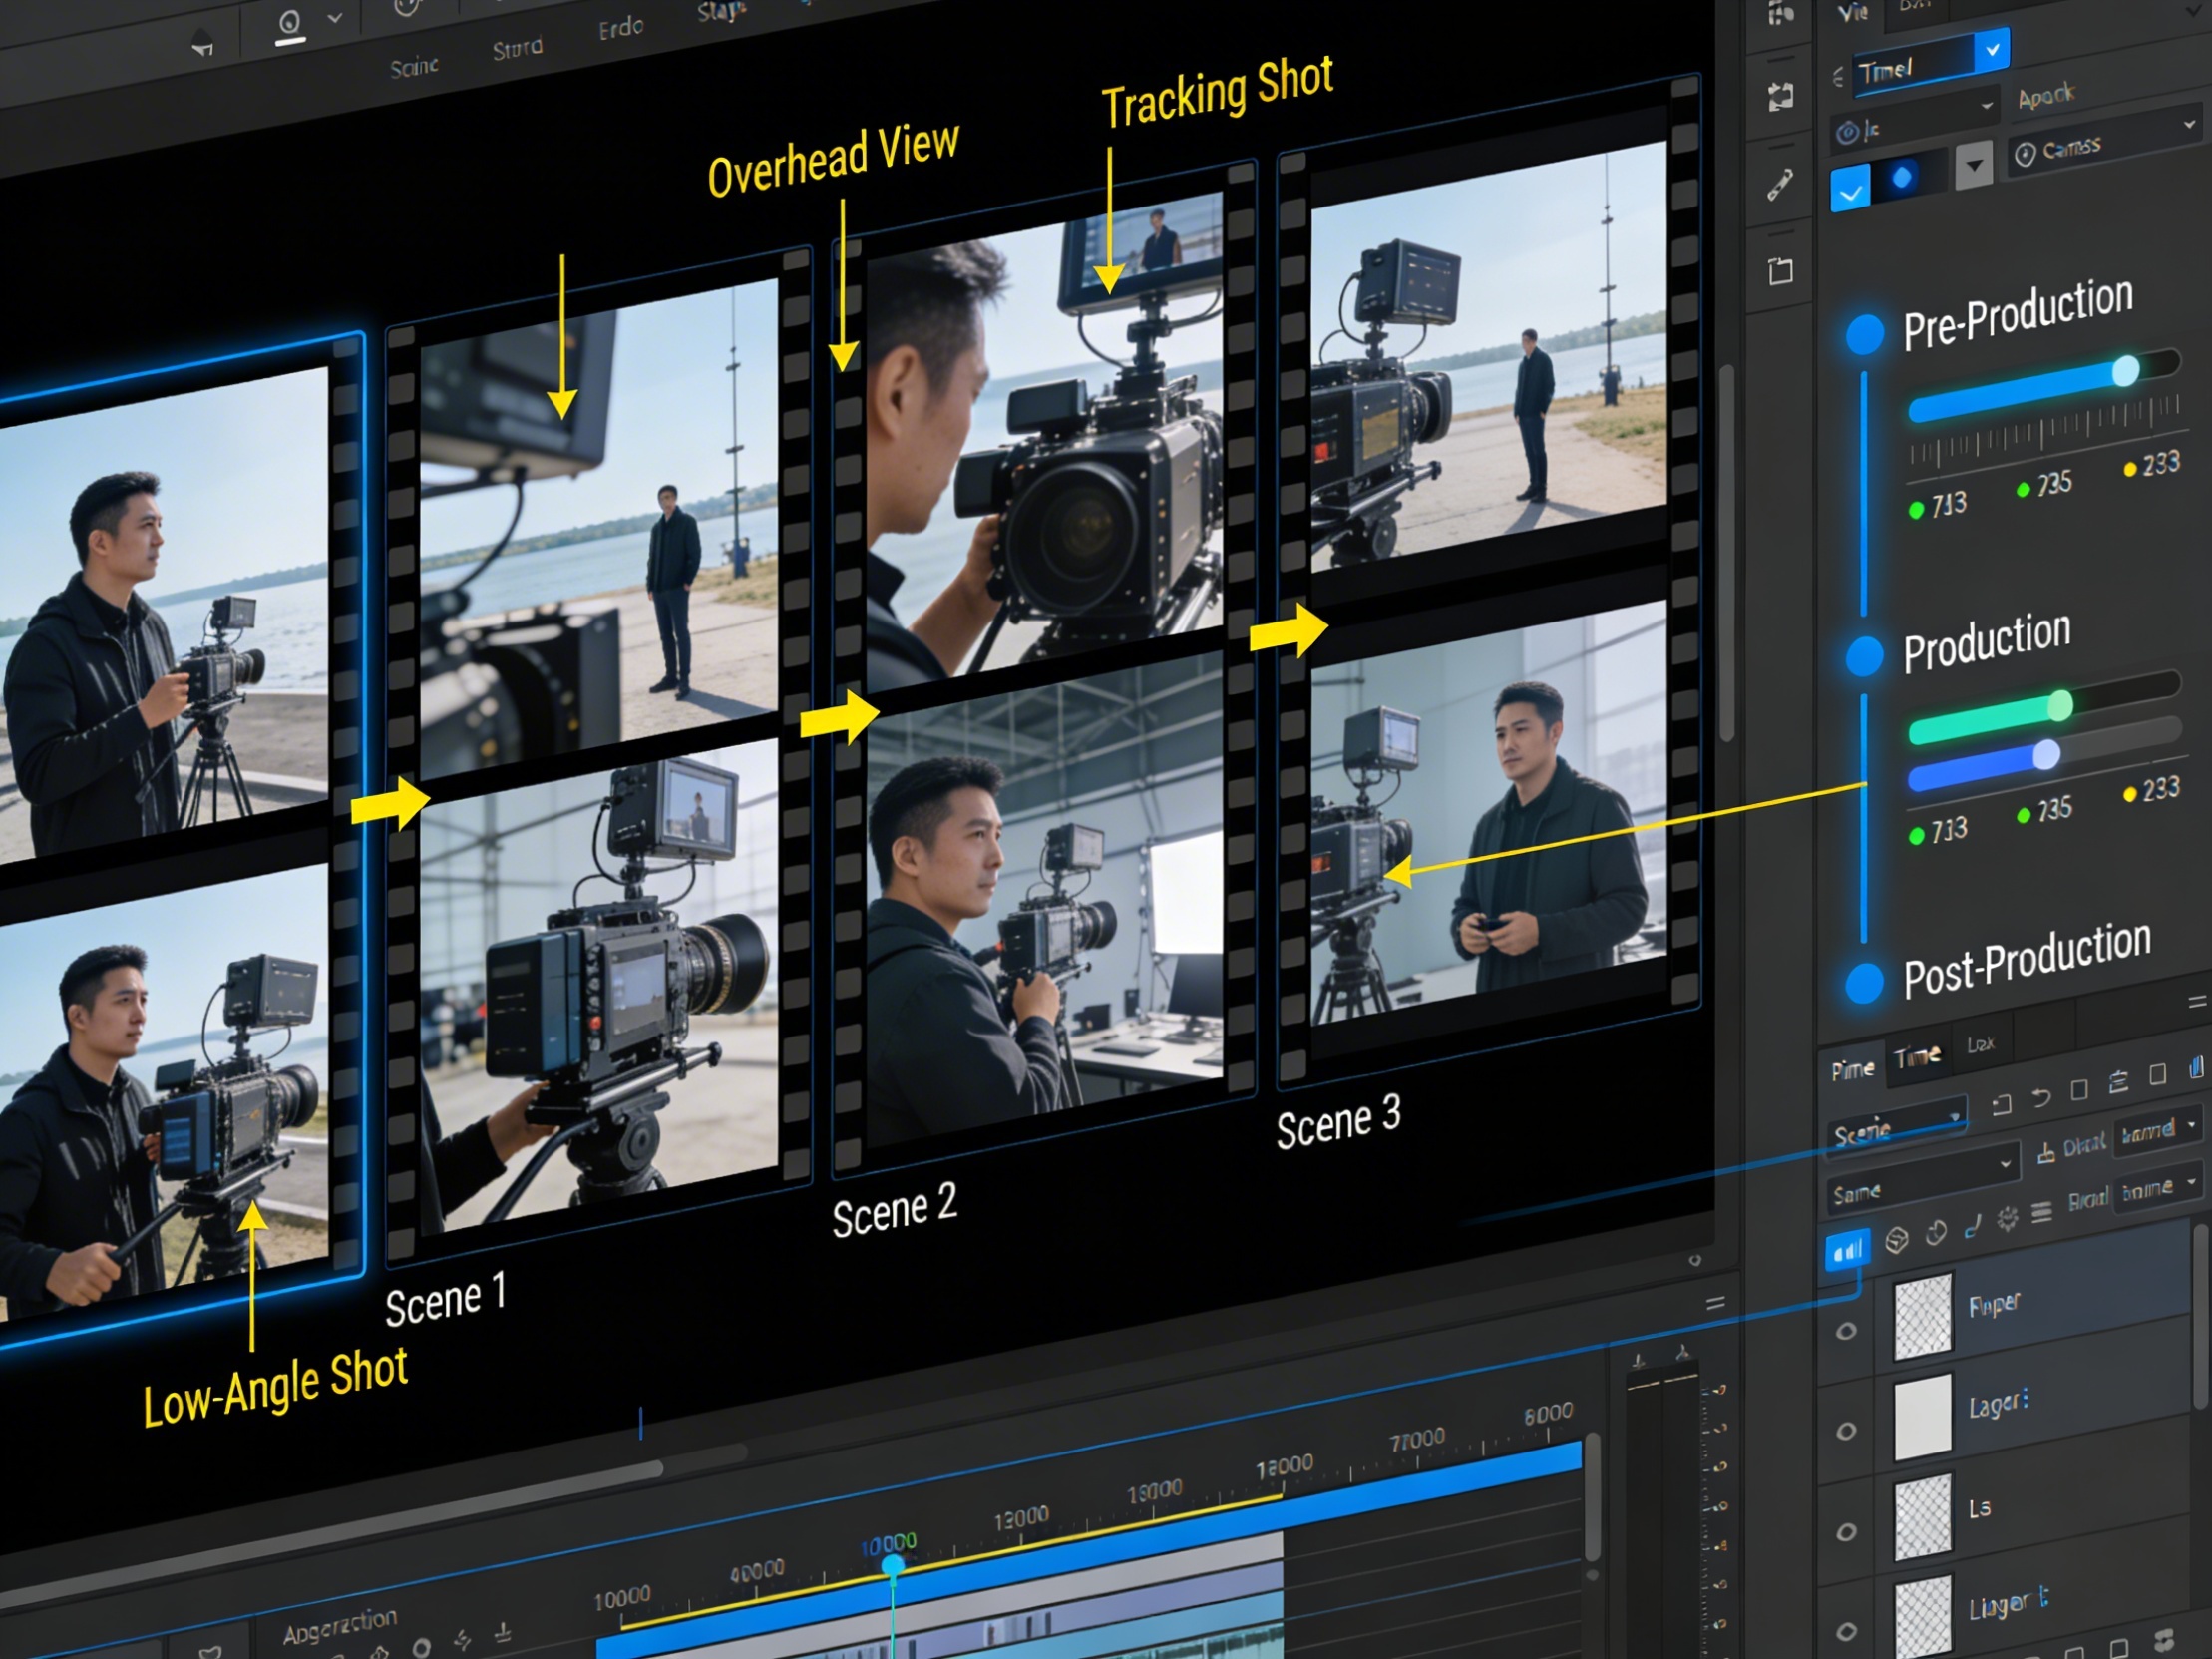
Task: Click the undo arrow icon in layers panel
Action: coord(2041,1098)
